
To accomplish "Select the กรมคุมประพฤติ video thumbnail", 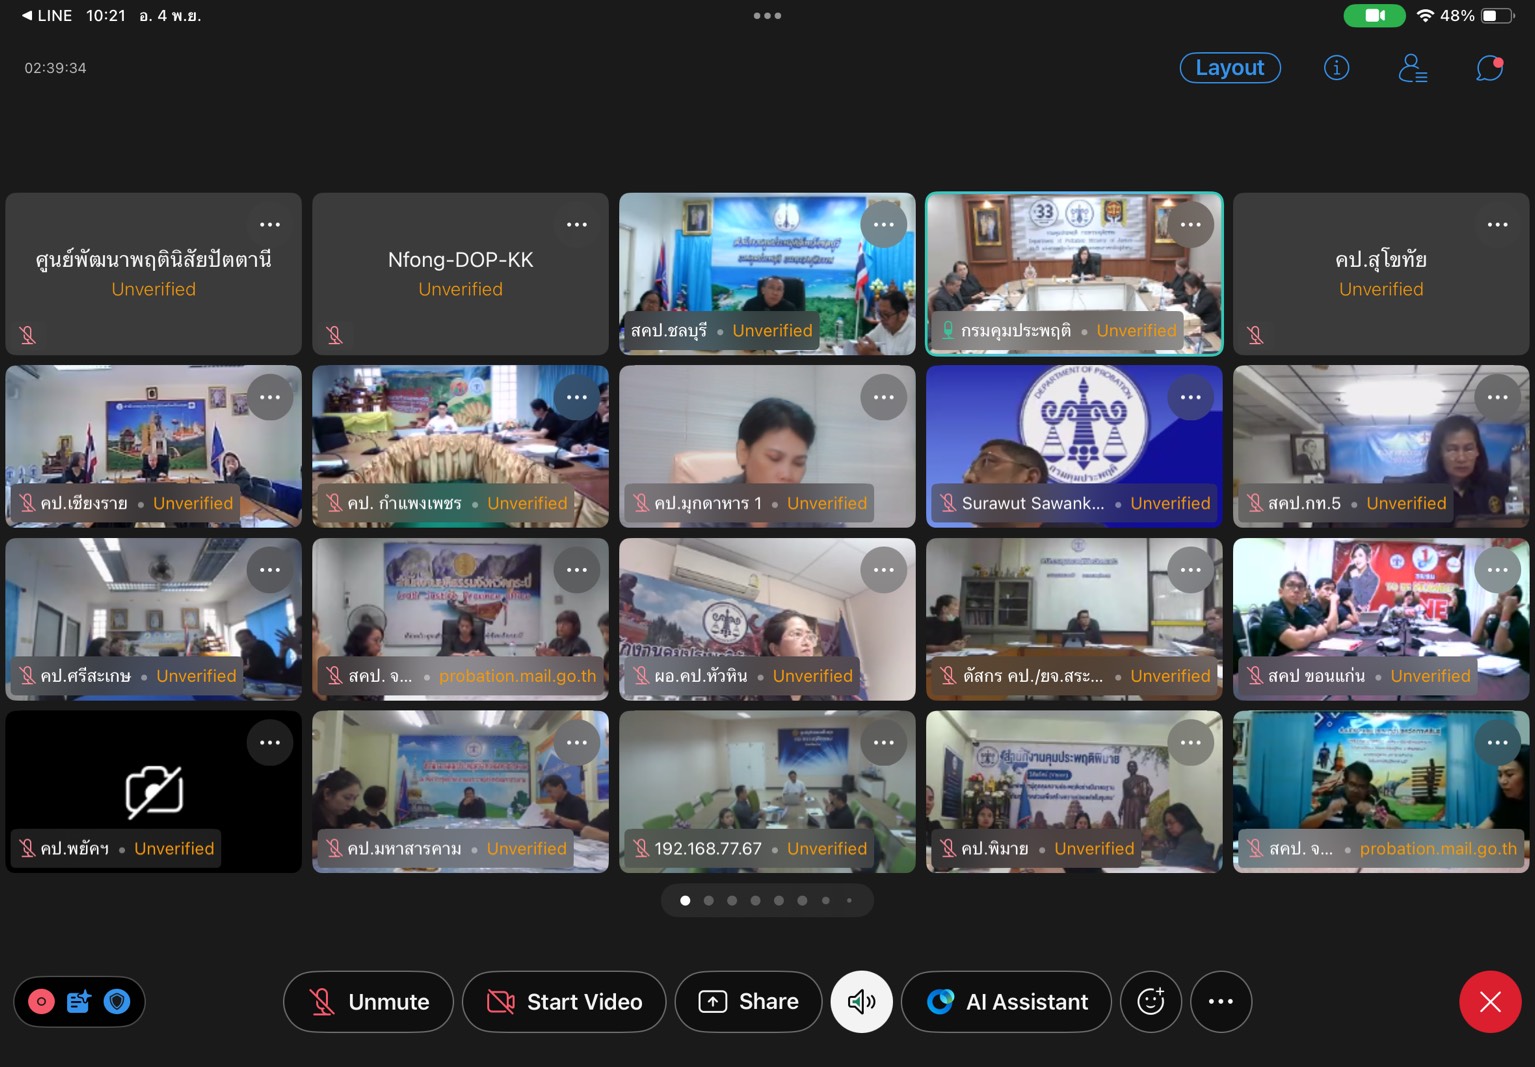I will (x=1073, y=265).
